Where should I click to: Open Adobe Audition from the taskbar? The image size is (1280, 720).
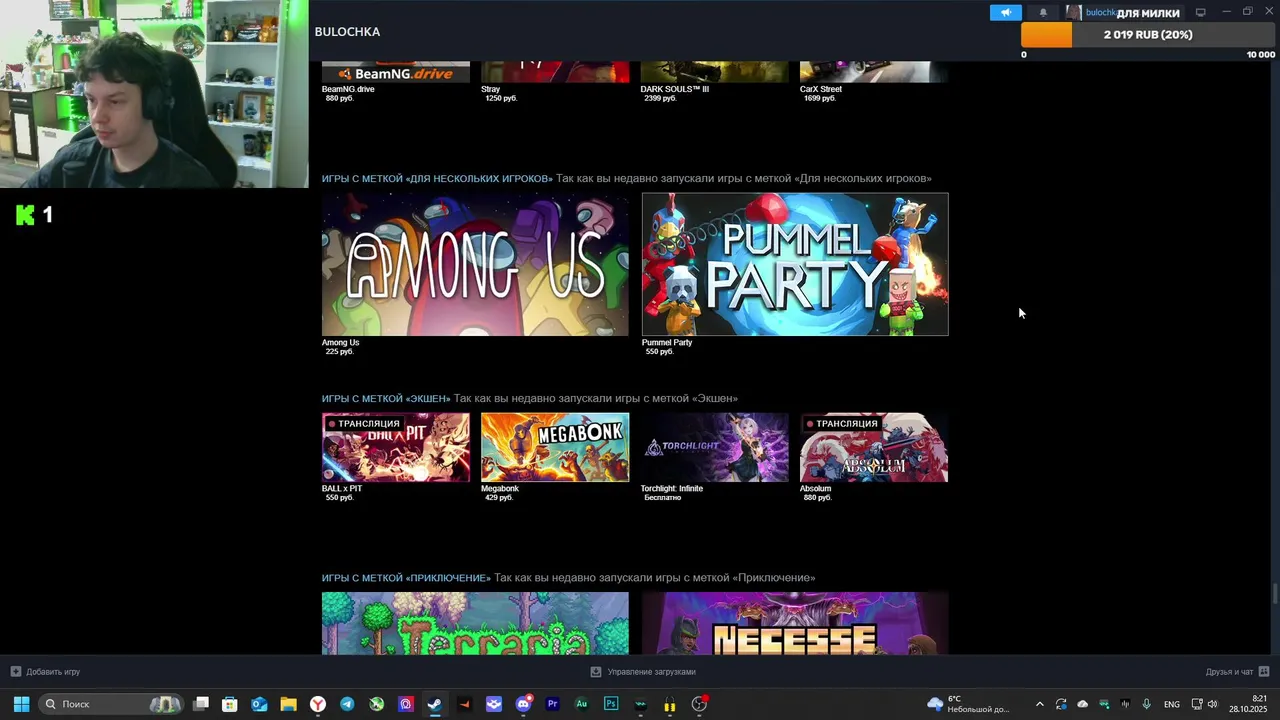pos(582,704)
